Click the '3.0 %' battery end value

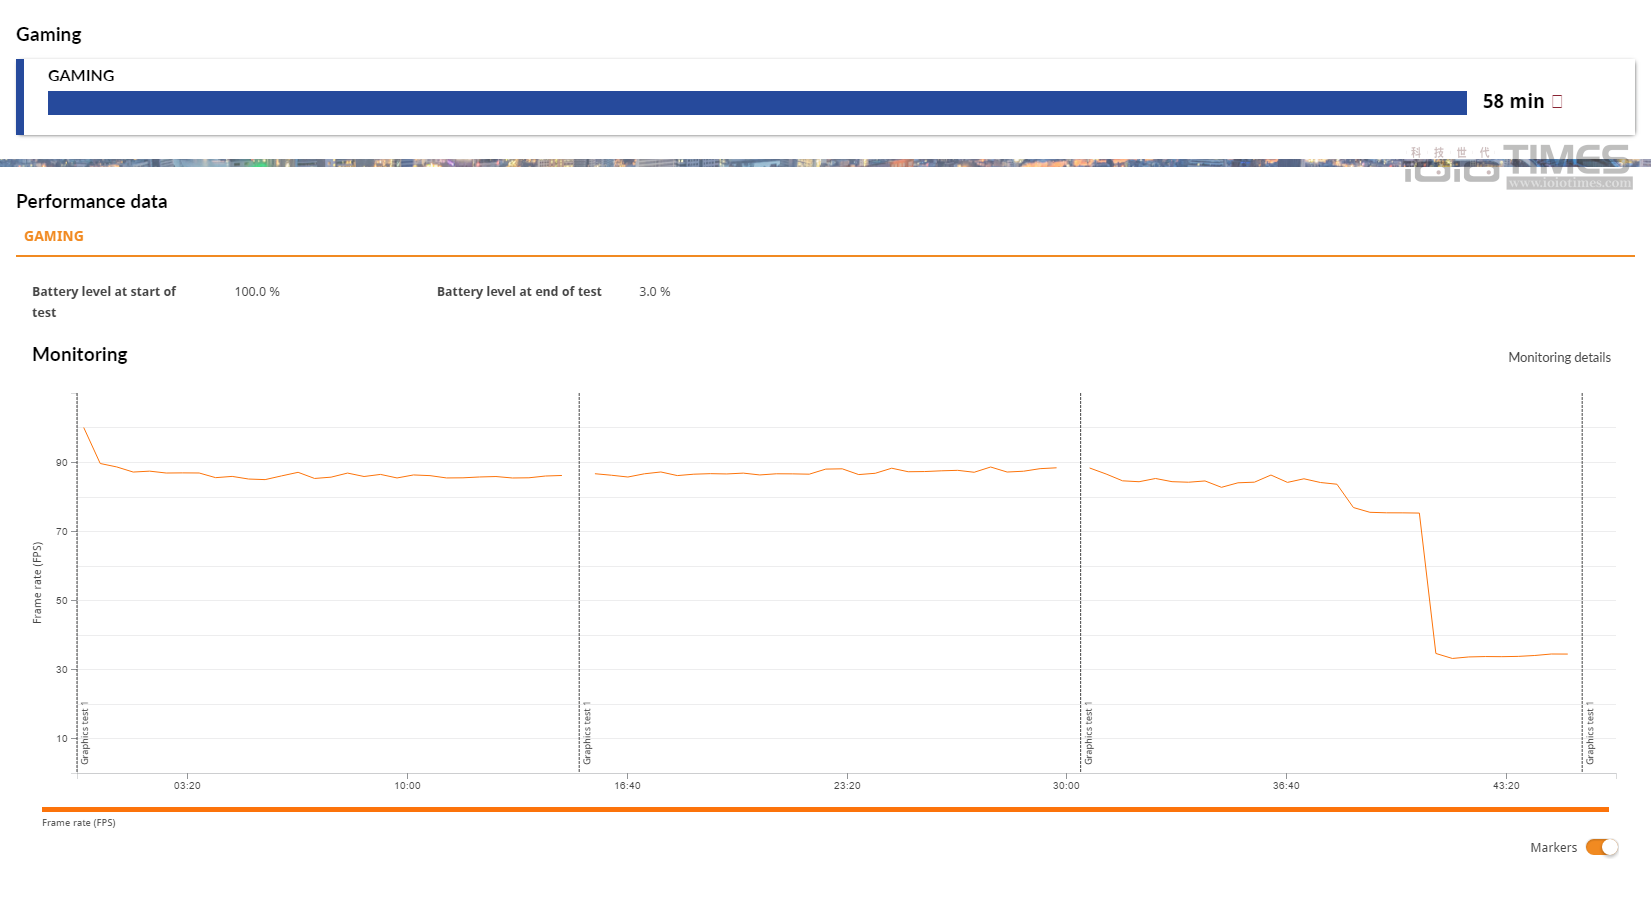pos(655,292)
